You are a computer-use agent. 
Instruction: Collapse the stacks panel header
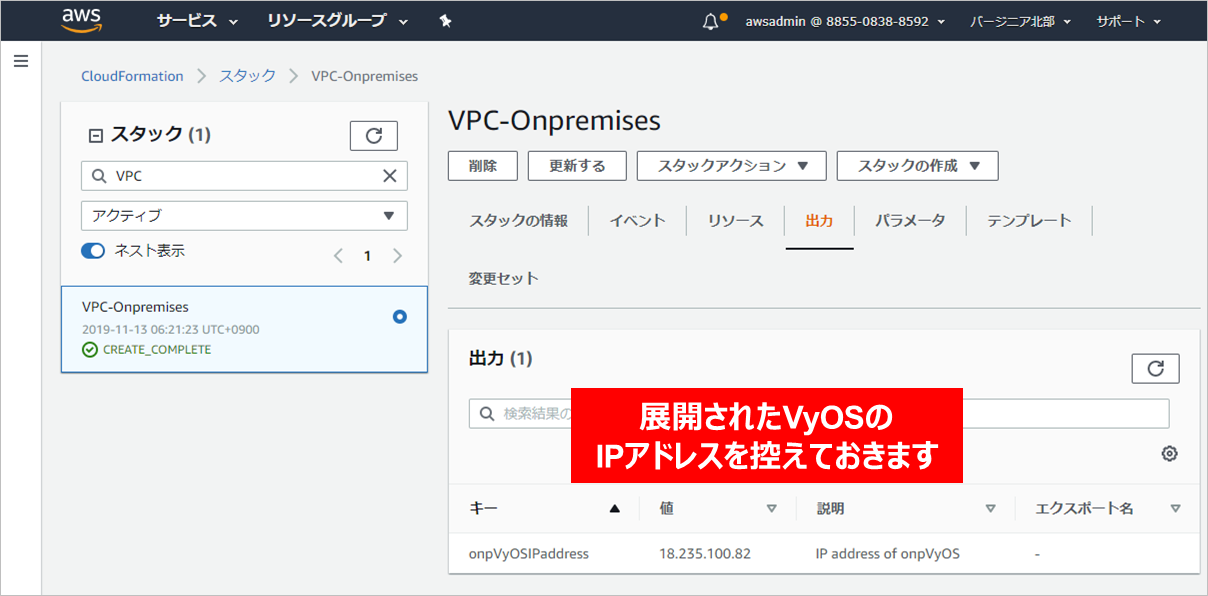(x=96, y=136)
